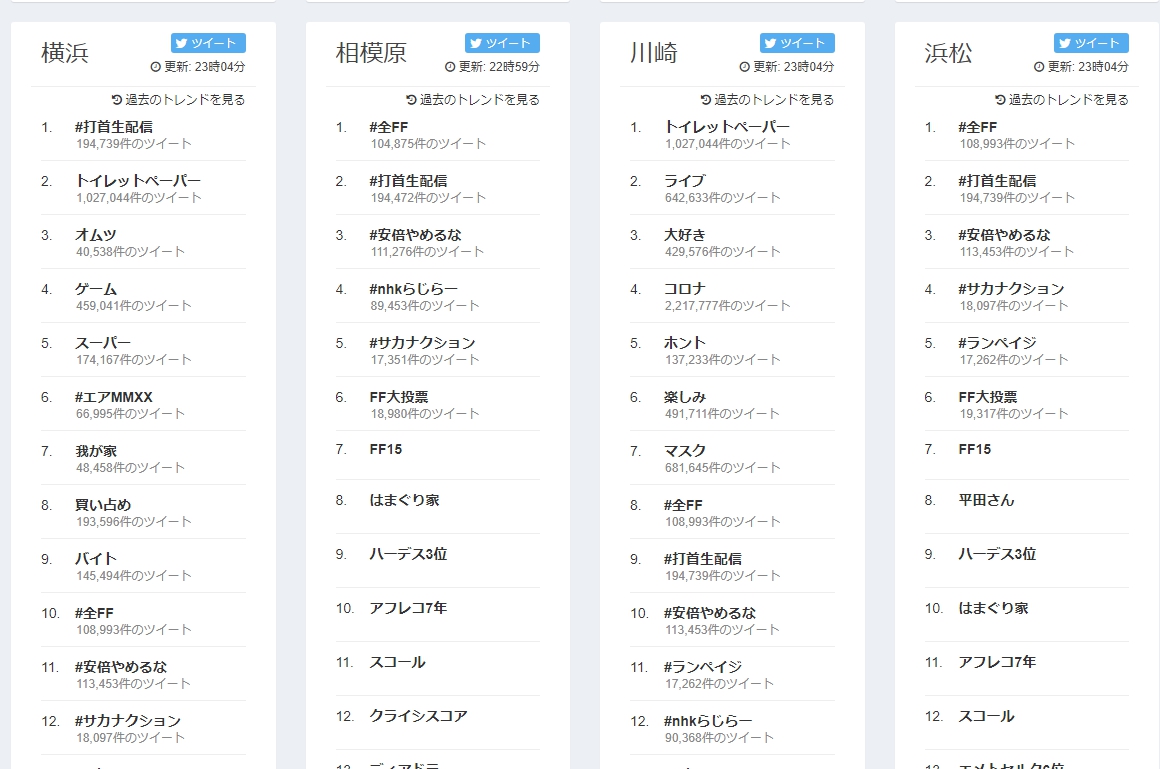
Task: Open #全FF trend ranked 10 in 横浜
Action: [94, 613]
